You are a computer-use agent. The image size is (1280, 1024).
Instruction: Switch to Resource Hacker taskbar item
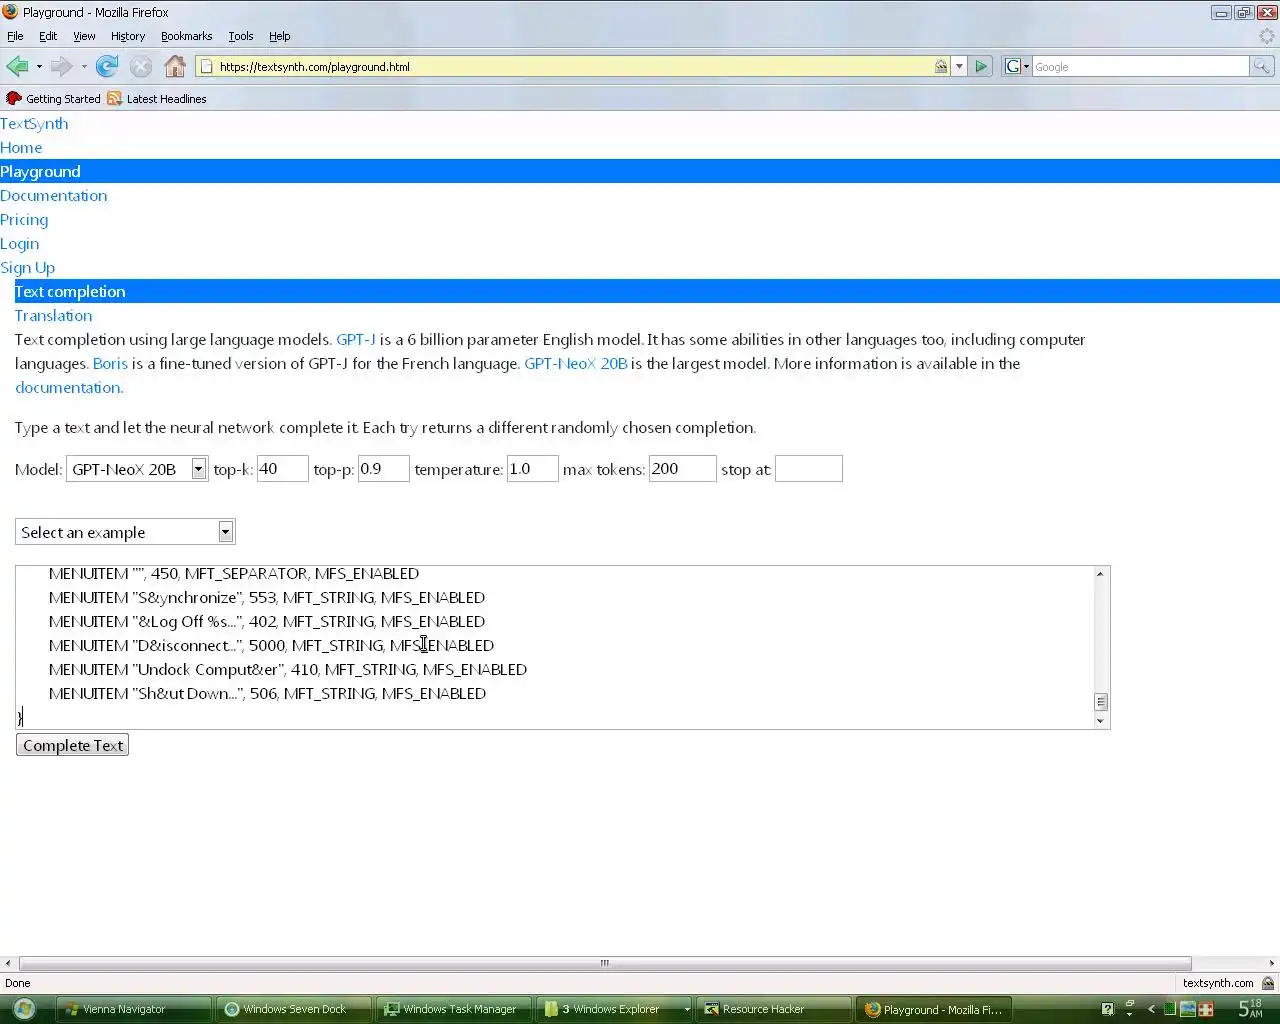pyautogui.click(x=774, y=1009)
